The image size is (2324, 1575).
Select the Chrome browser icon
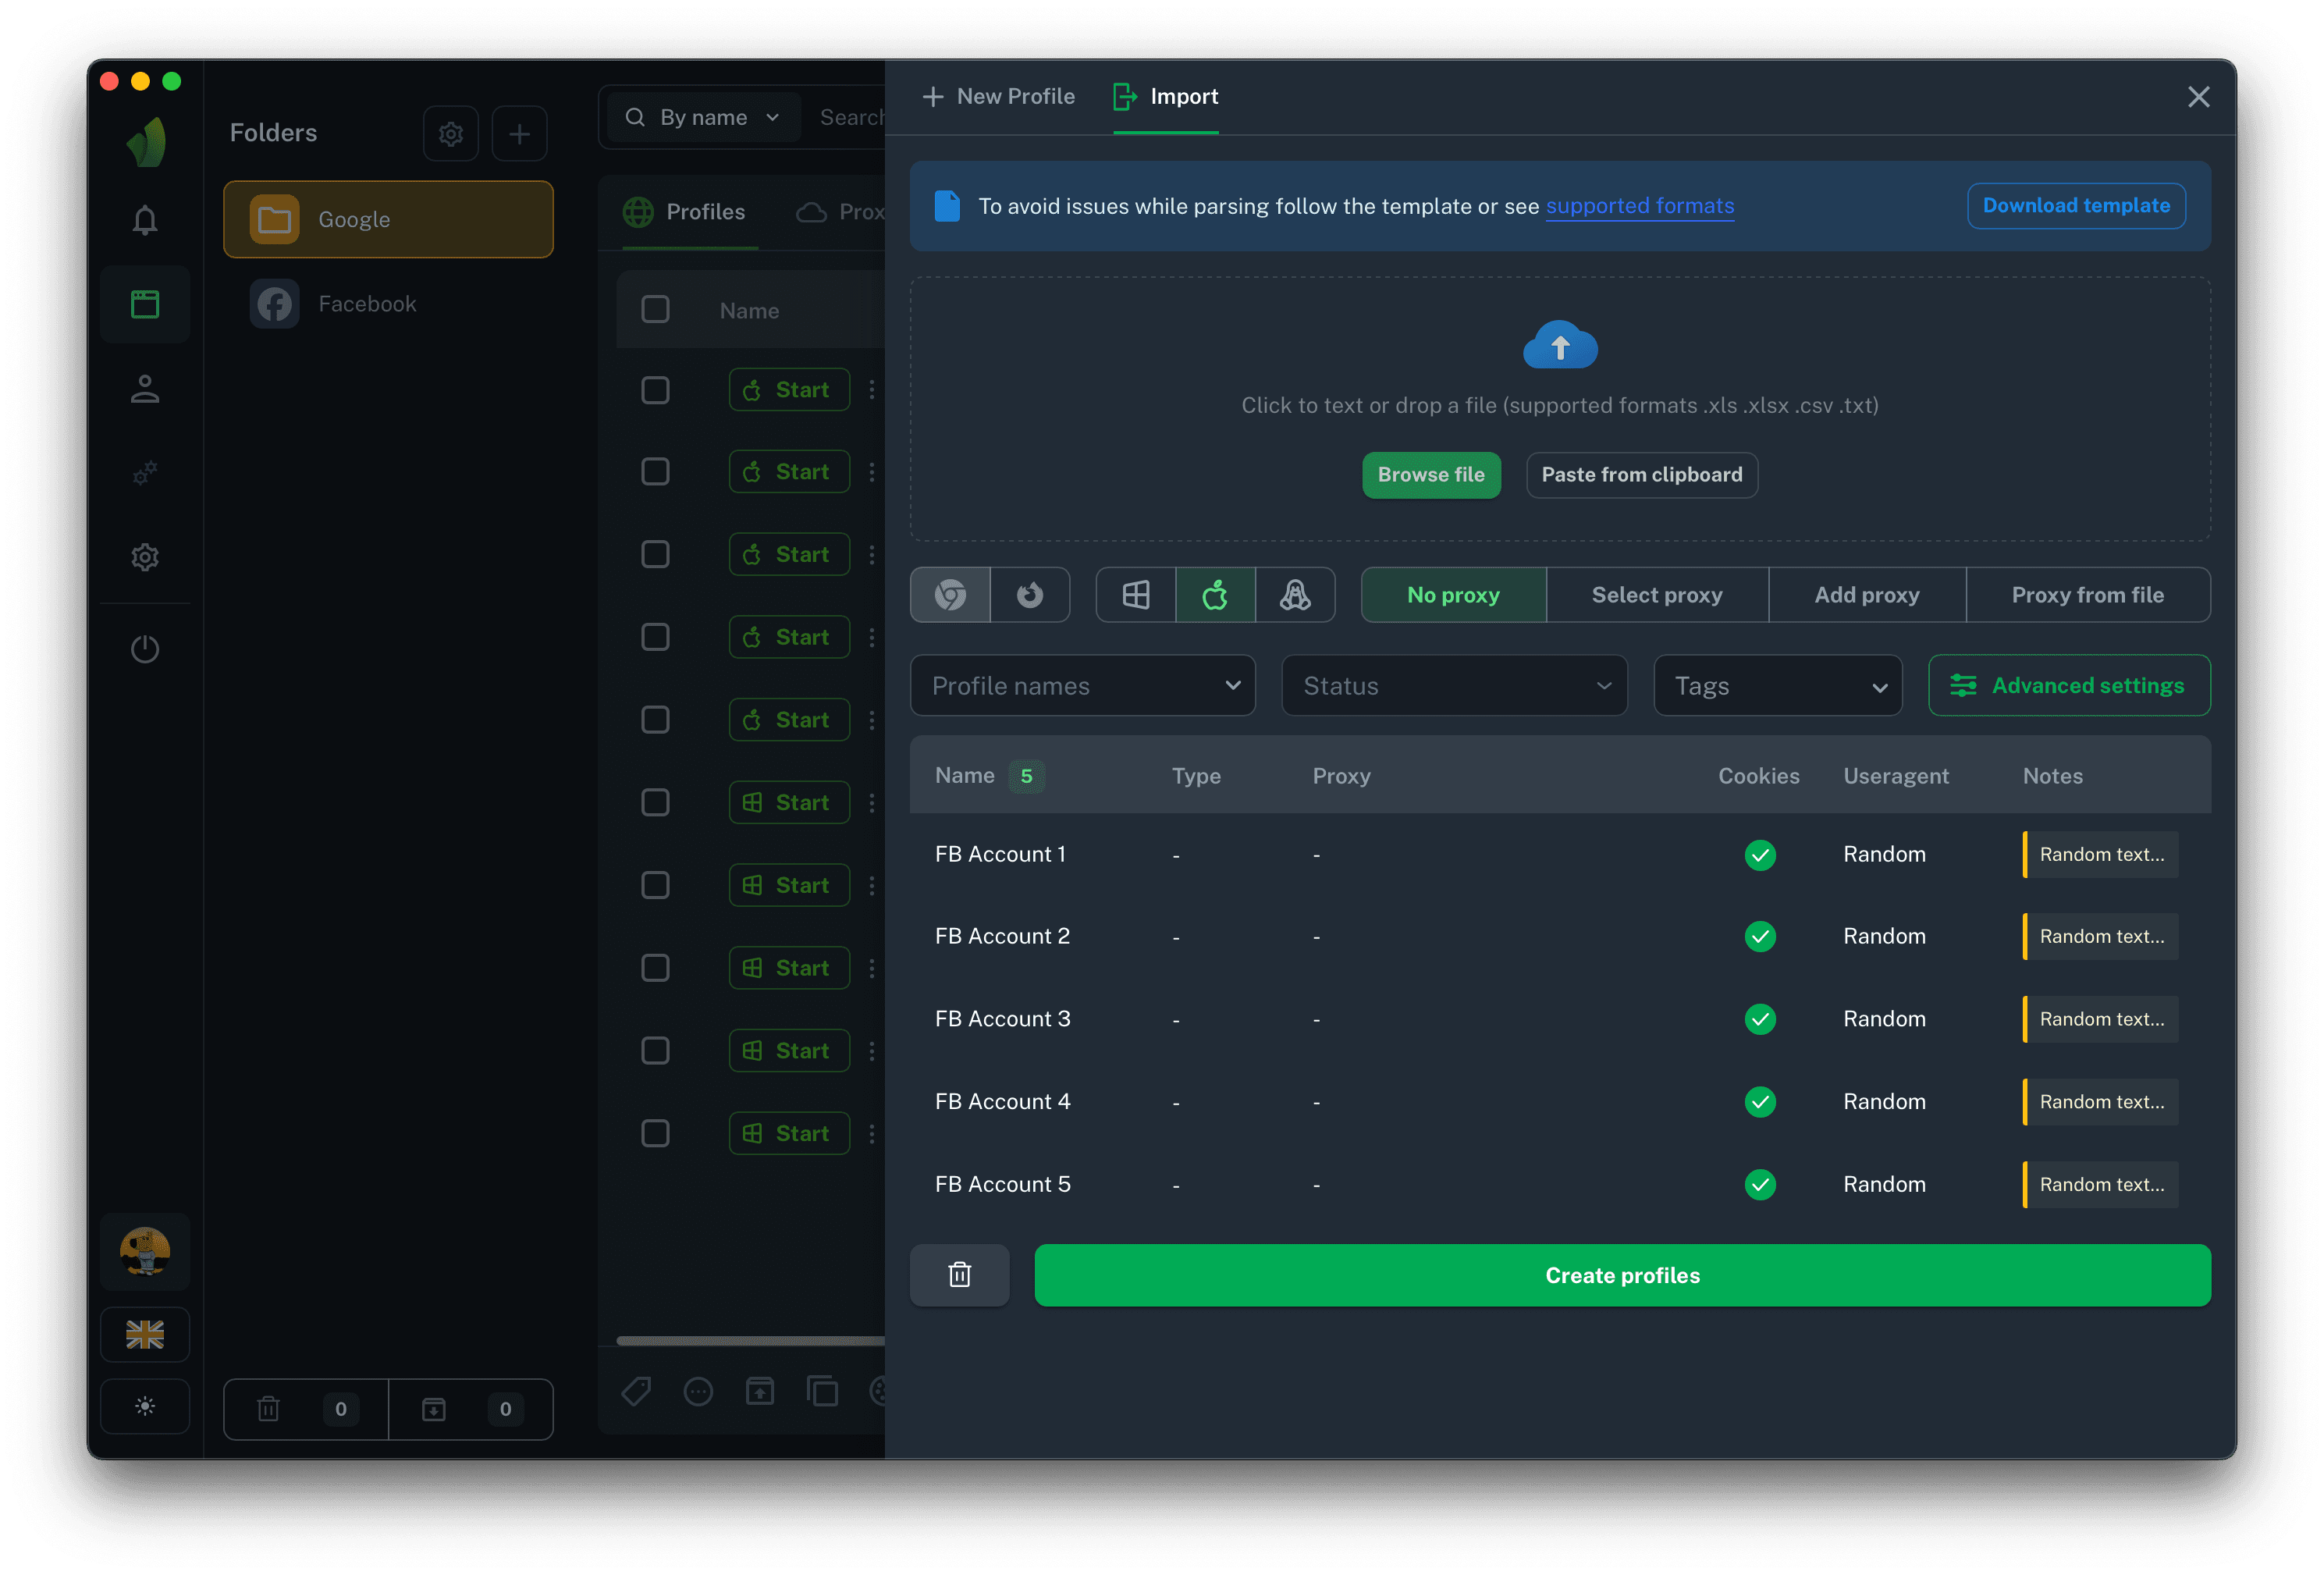(950, 595)
